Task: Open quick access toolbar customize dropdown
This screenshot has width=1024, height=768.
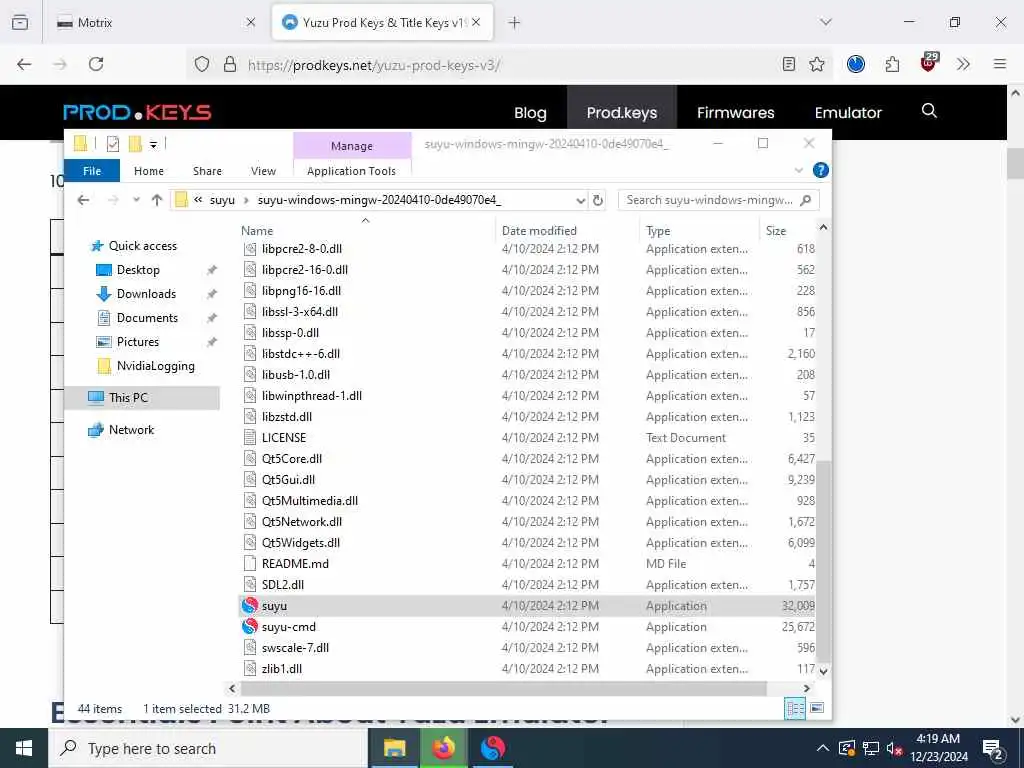Action: click(x=153, y=145)
